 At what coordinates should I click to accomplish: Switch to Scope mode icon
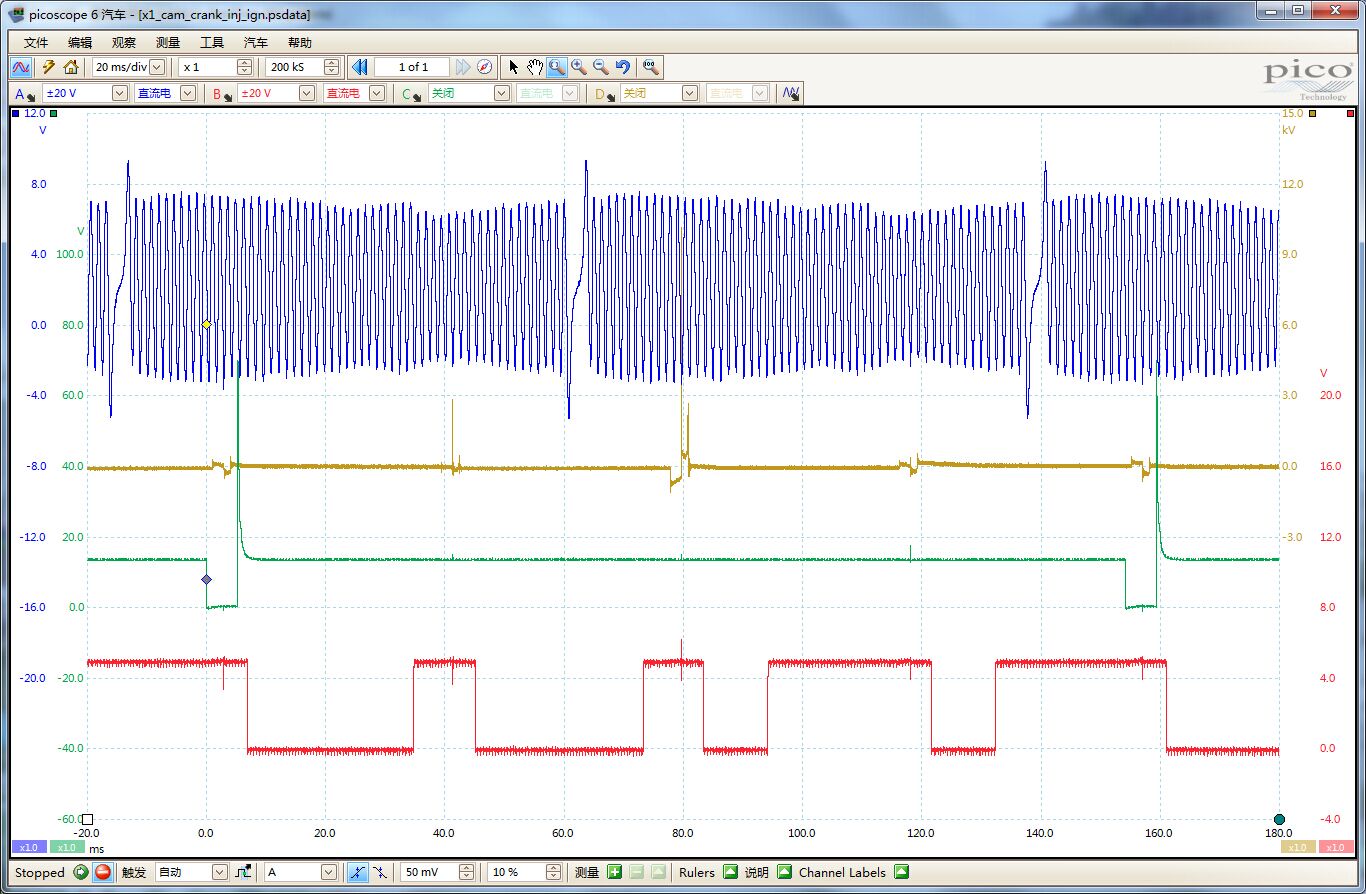(x=21, y=67)
